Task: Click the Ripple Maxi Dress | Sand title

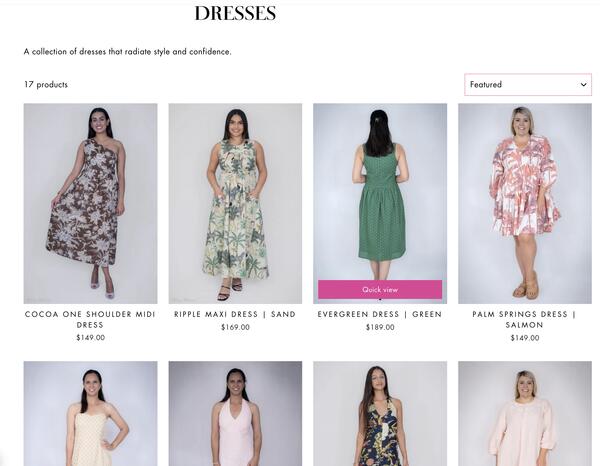Action: point(235,314)
